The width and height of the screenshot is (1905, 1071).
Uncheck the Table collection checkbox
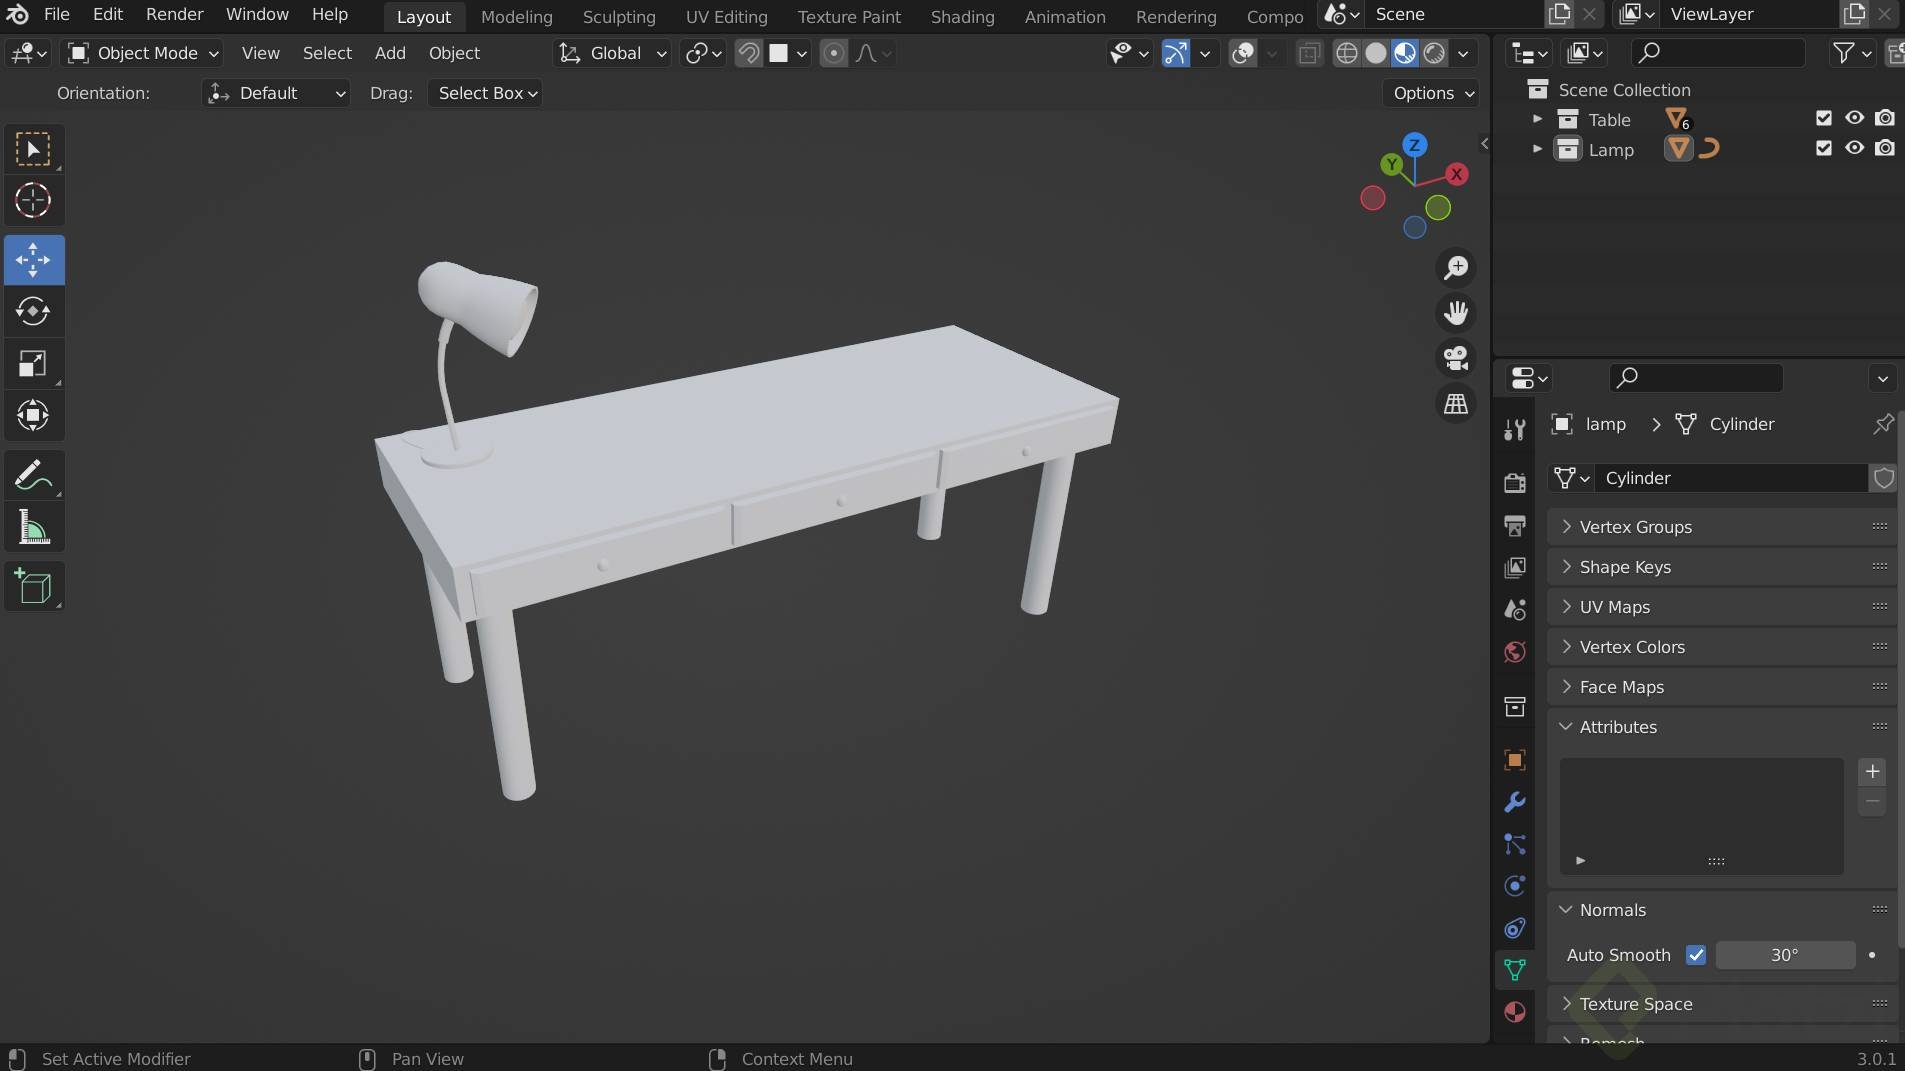pyautogui.click(x=1823, y=118)
